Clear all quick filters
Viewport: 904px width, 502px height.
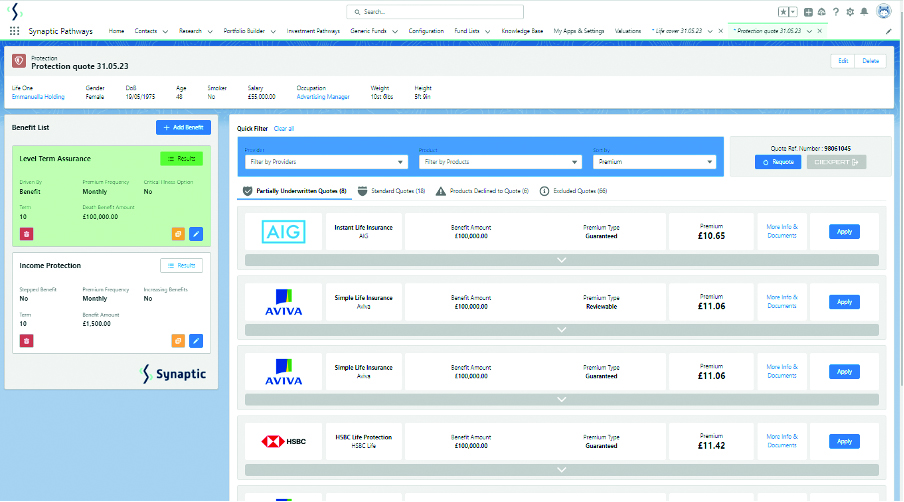pyautogui.click(x=284, y=129)
